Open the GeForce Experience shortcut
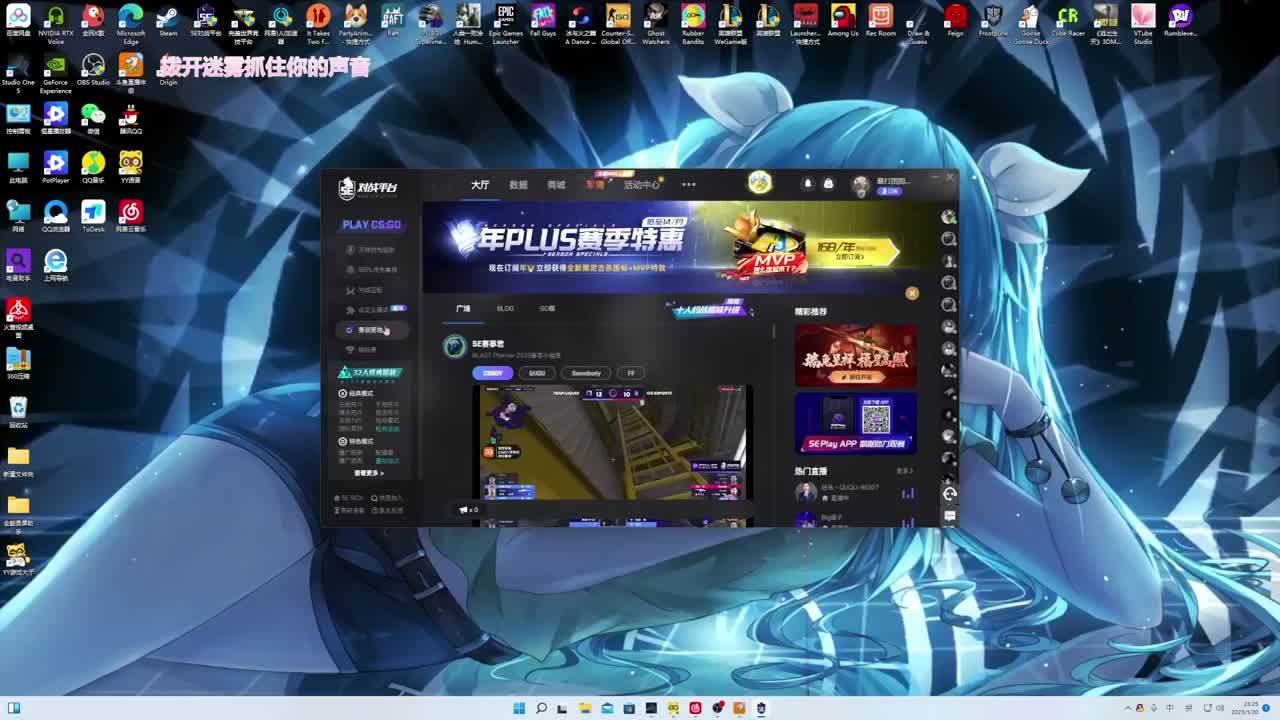Screen dimensions: 1280x720 [x=56, y=74]
